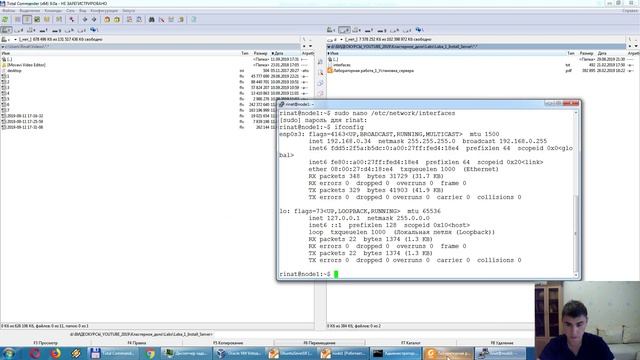This screenshot has height=360, width=640.
Task: Select the active drive button in right drive bar
Action: click(344, 30)
